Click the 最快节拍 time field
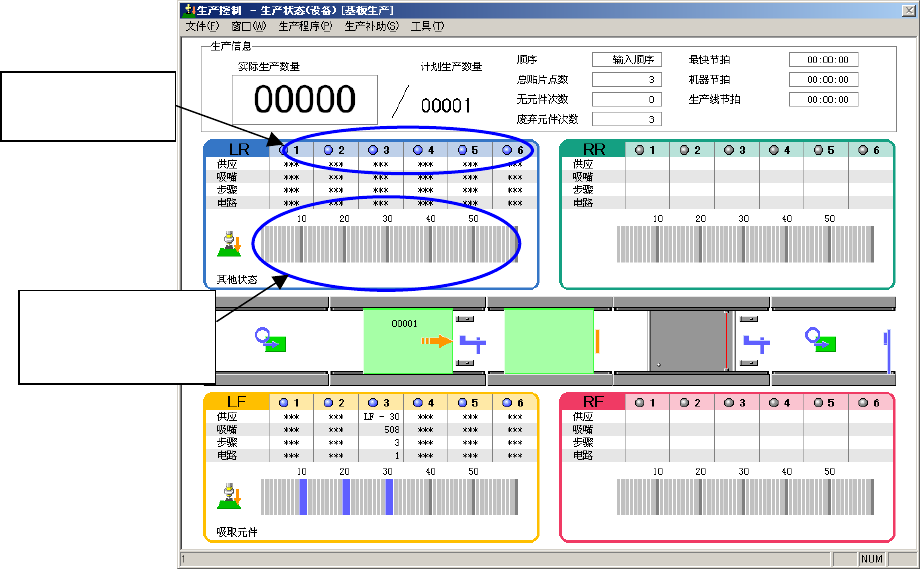This screenshot has width=920, height=569. (x=824, y=59)
